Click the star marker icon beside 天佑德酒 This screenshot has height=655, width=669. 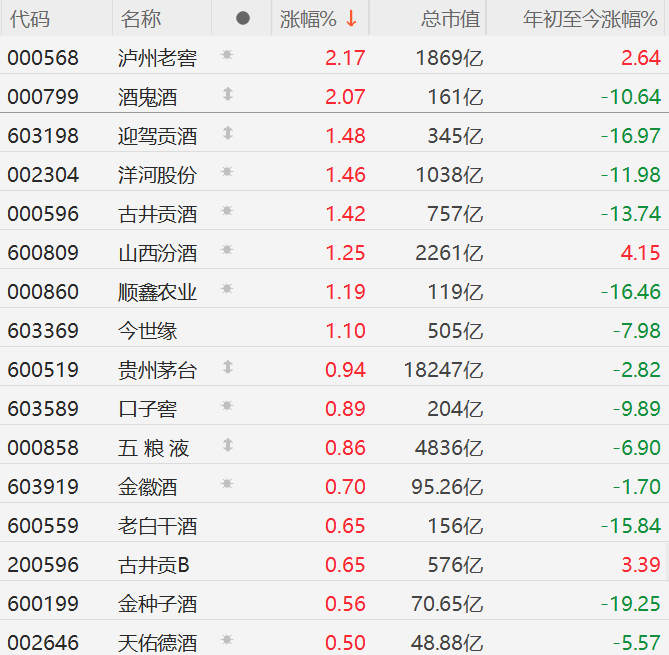[227, 640]
